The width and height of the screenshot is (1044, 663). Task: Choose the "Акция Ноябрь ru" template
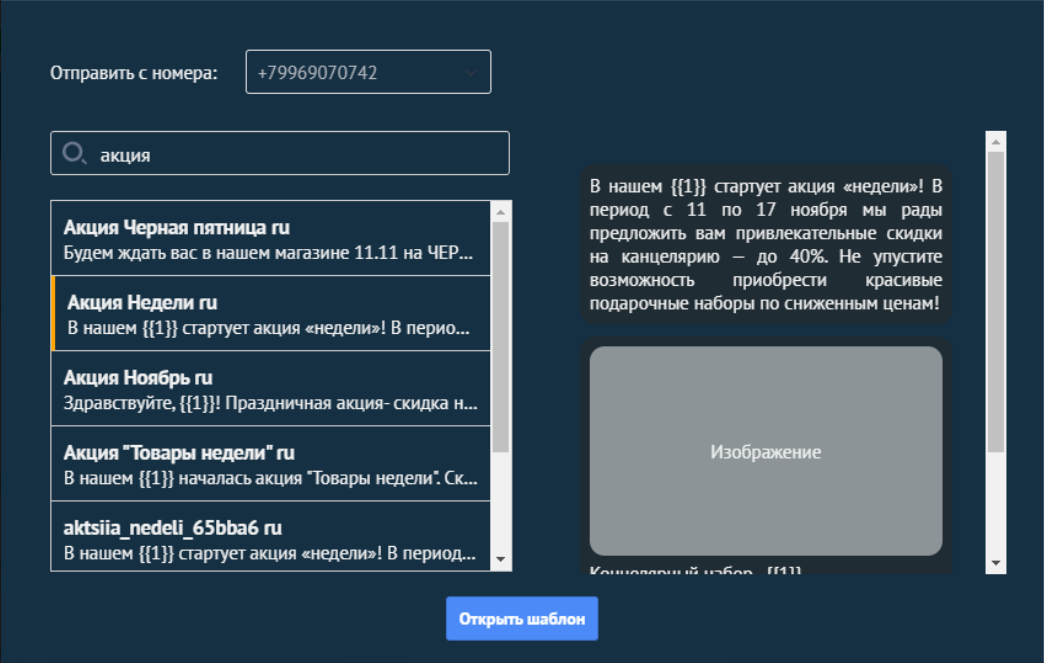(270, 389)
